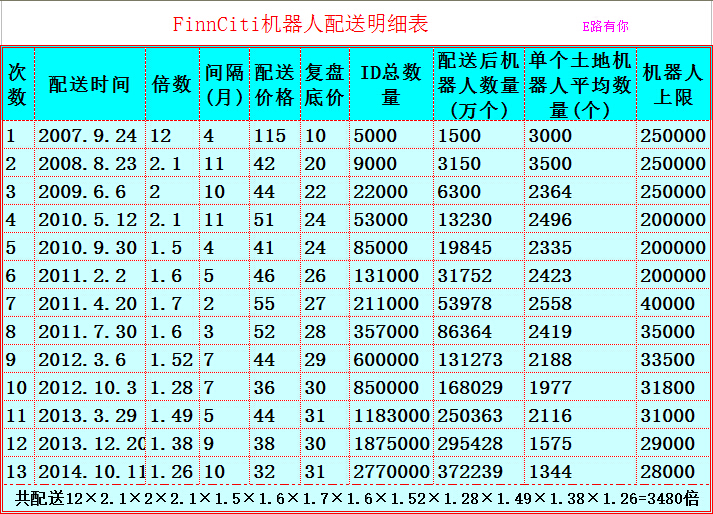Click the multiplier cell 1.52
Image resolution: width=713 pixels, height=514 pixels.
pos(172,359)
